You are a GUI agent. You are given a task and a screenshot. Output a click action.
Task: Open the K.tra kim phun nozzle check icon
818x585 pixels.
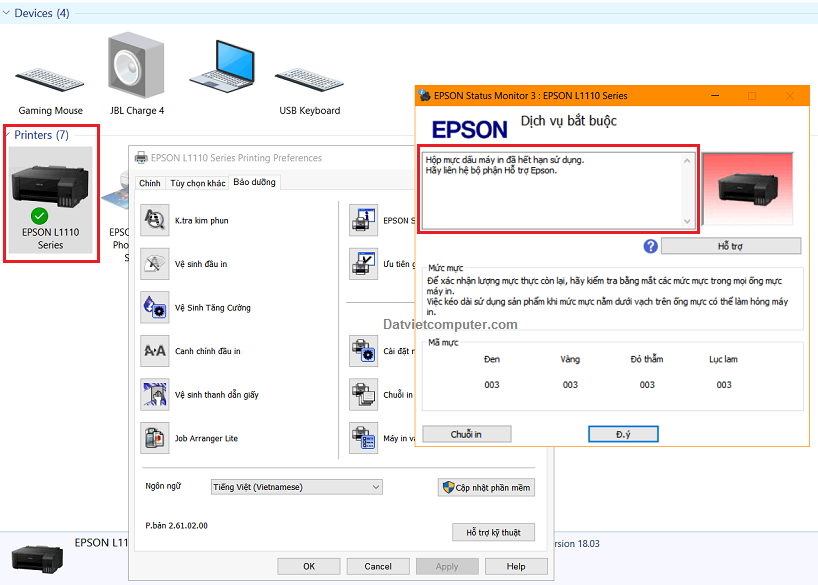(155, 220)
